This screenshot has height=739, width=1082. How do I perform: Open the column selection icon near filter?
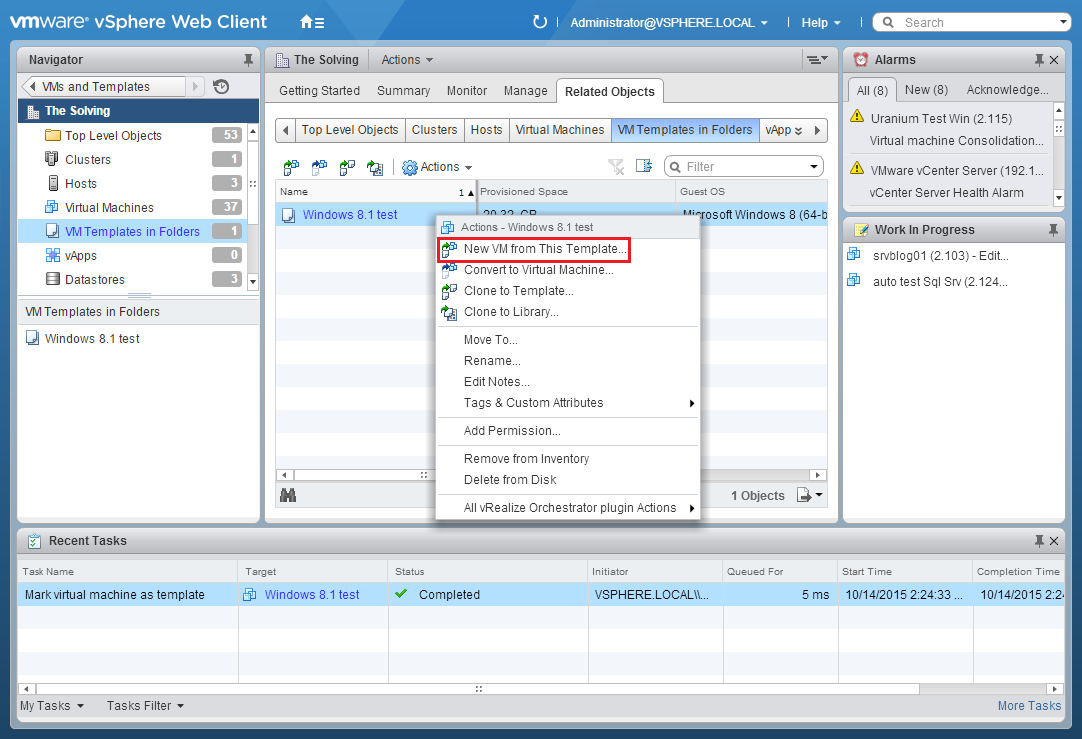(x=644, y=166)
